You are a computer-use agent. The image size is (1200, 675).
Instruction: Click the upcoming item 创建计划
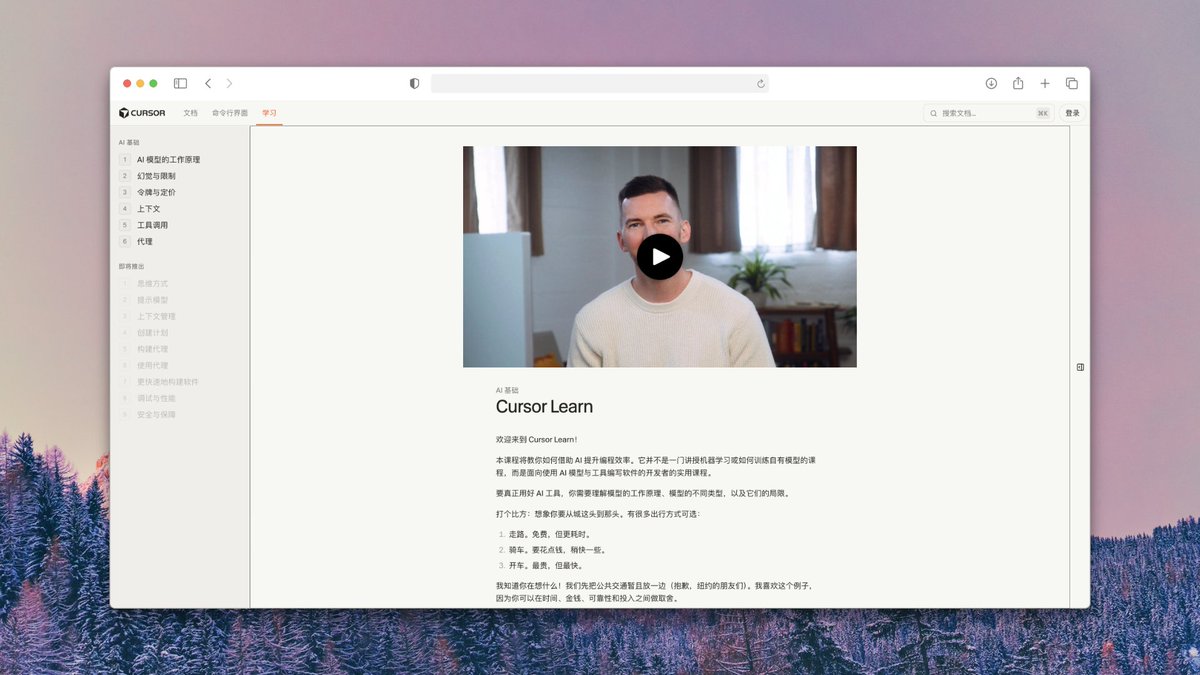click(x=152, y=332)
